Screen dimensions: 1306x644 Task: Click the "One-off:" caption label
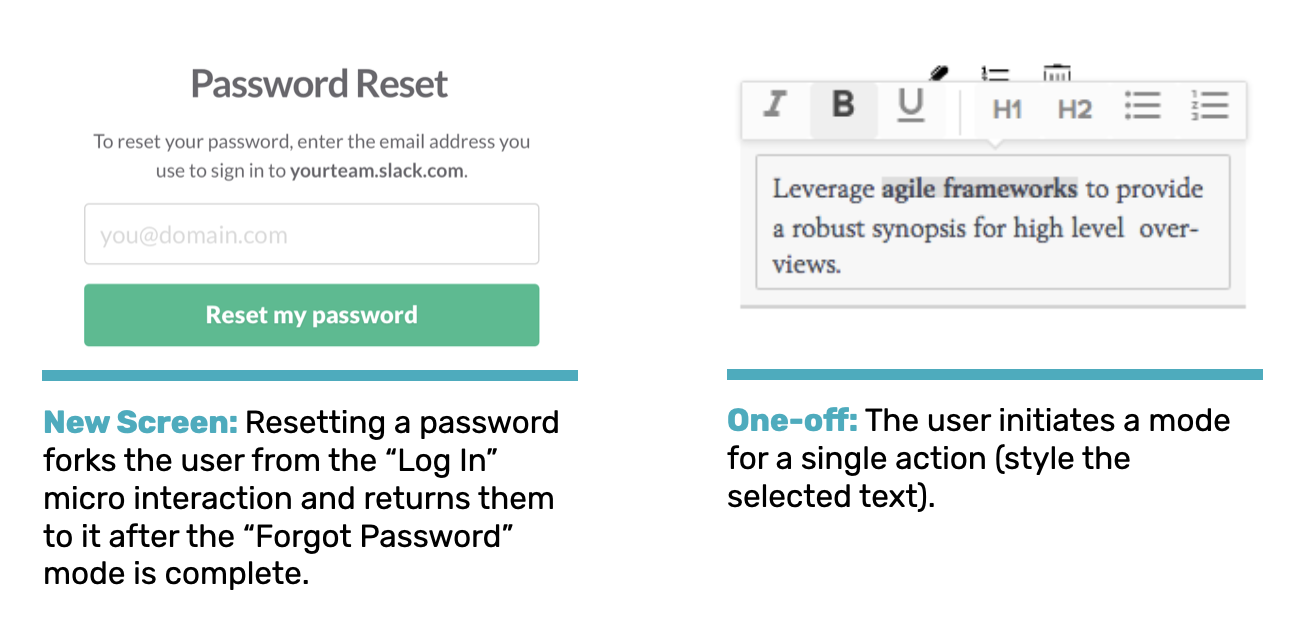[x=791, y=420]
